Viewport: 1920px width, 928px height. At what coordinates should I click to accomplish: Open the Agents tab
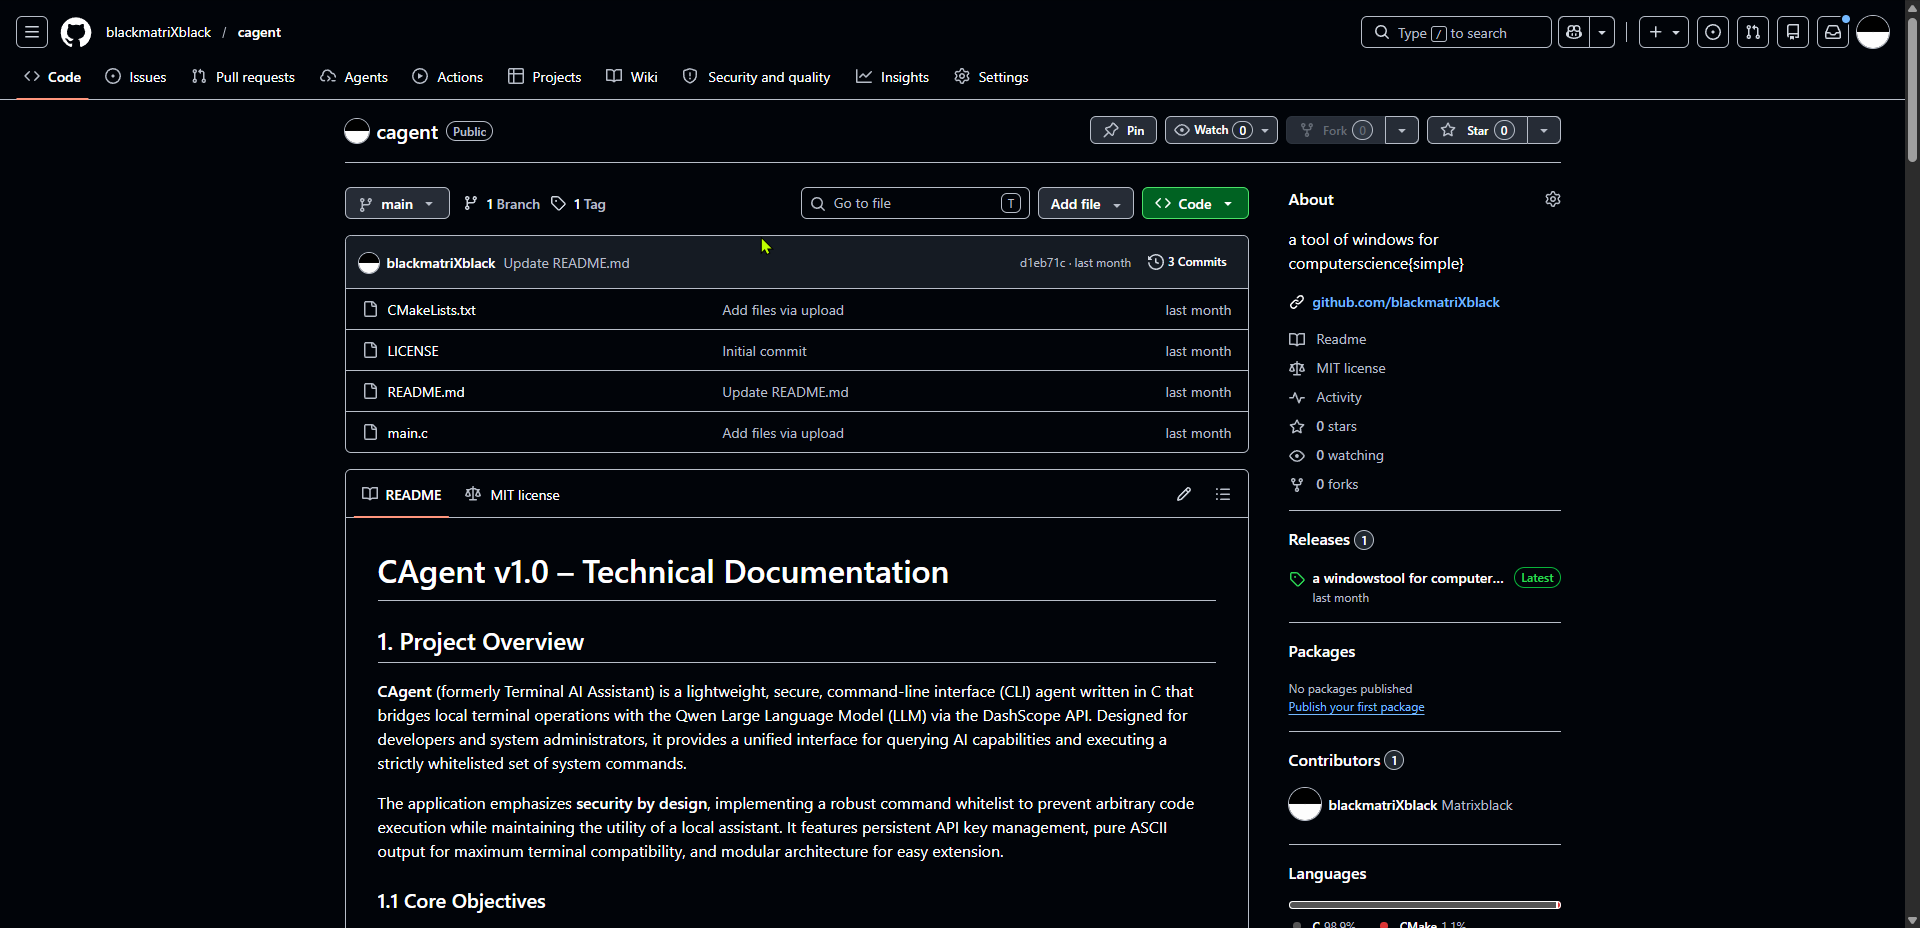(354, 77)
